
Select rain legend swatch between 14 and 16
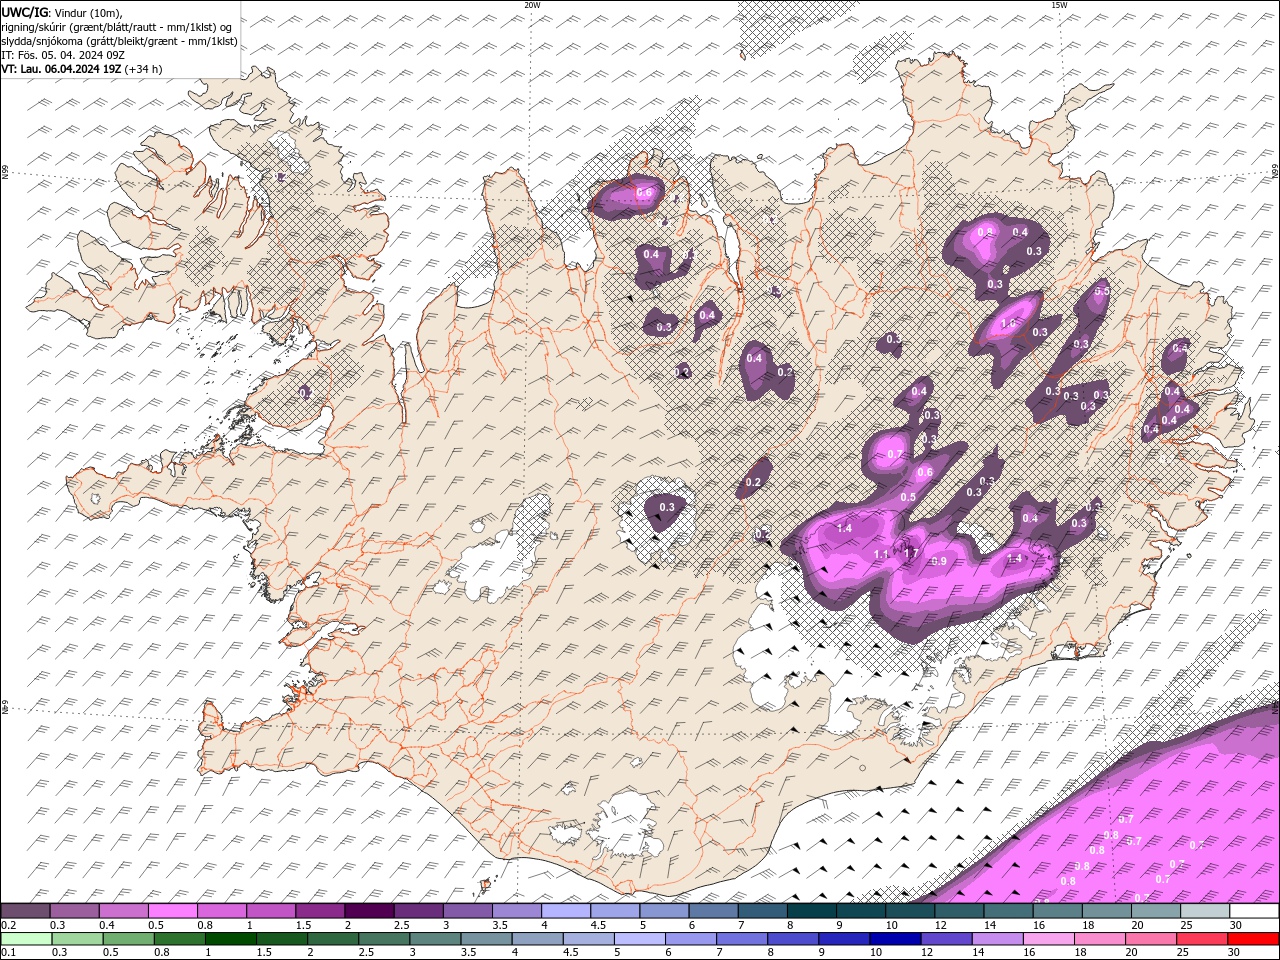[x=997, y=939]
